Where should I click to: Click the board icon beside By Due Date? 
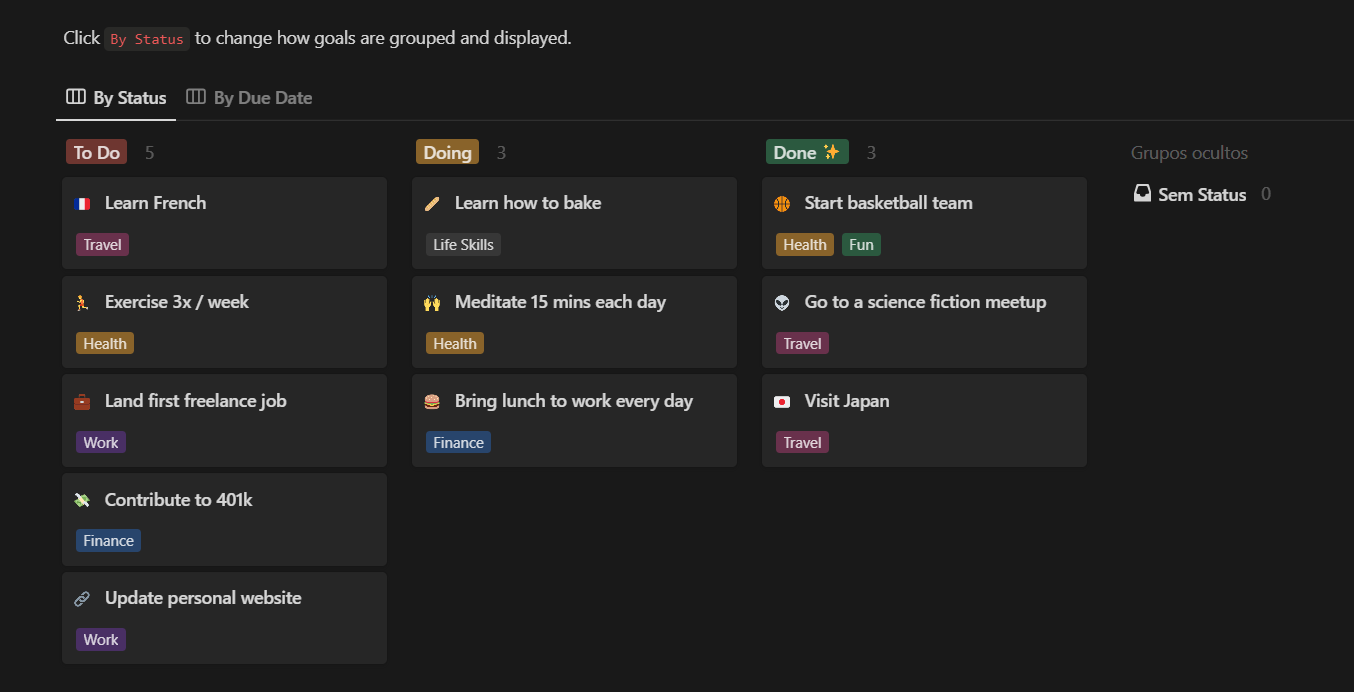click(194, 96)
